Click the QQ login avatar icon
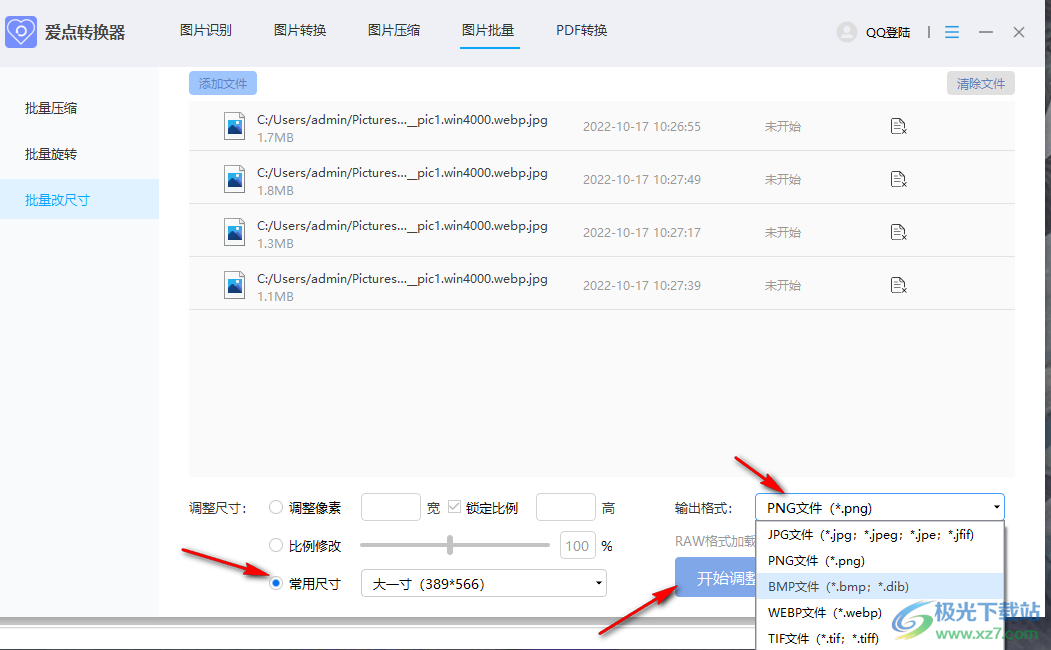Image resolution: width=1051 pixels, height=650 pixels. click(847, 31)
